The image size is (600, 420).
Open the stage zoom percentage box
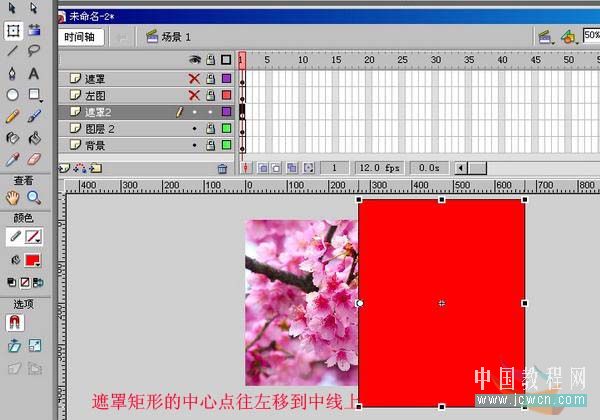[x=591, y=36]
